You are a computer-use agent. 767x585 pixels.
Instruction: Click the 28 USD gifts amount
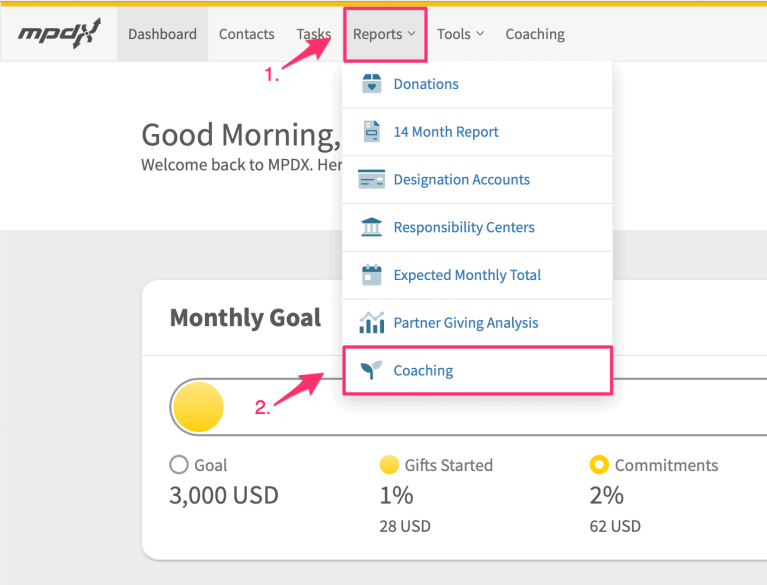405,526
